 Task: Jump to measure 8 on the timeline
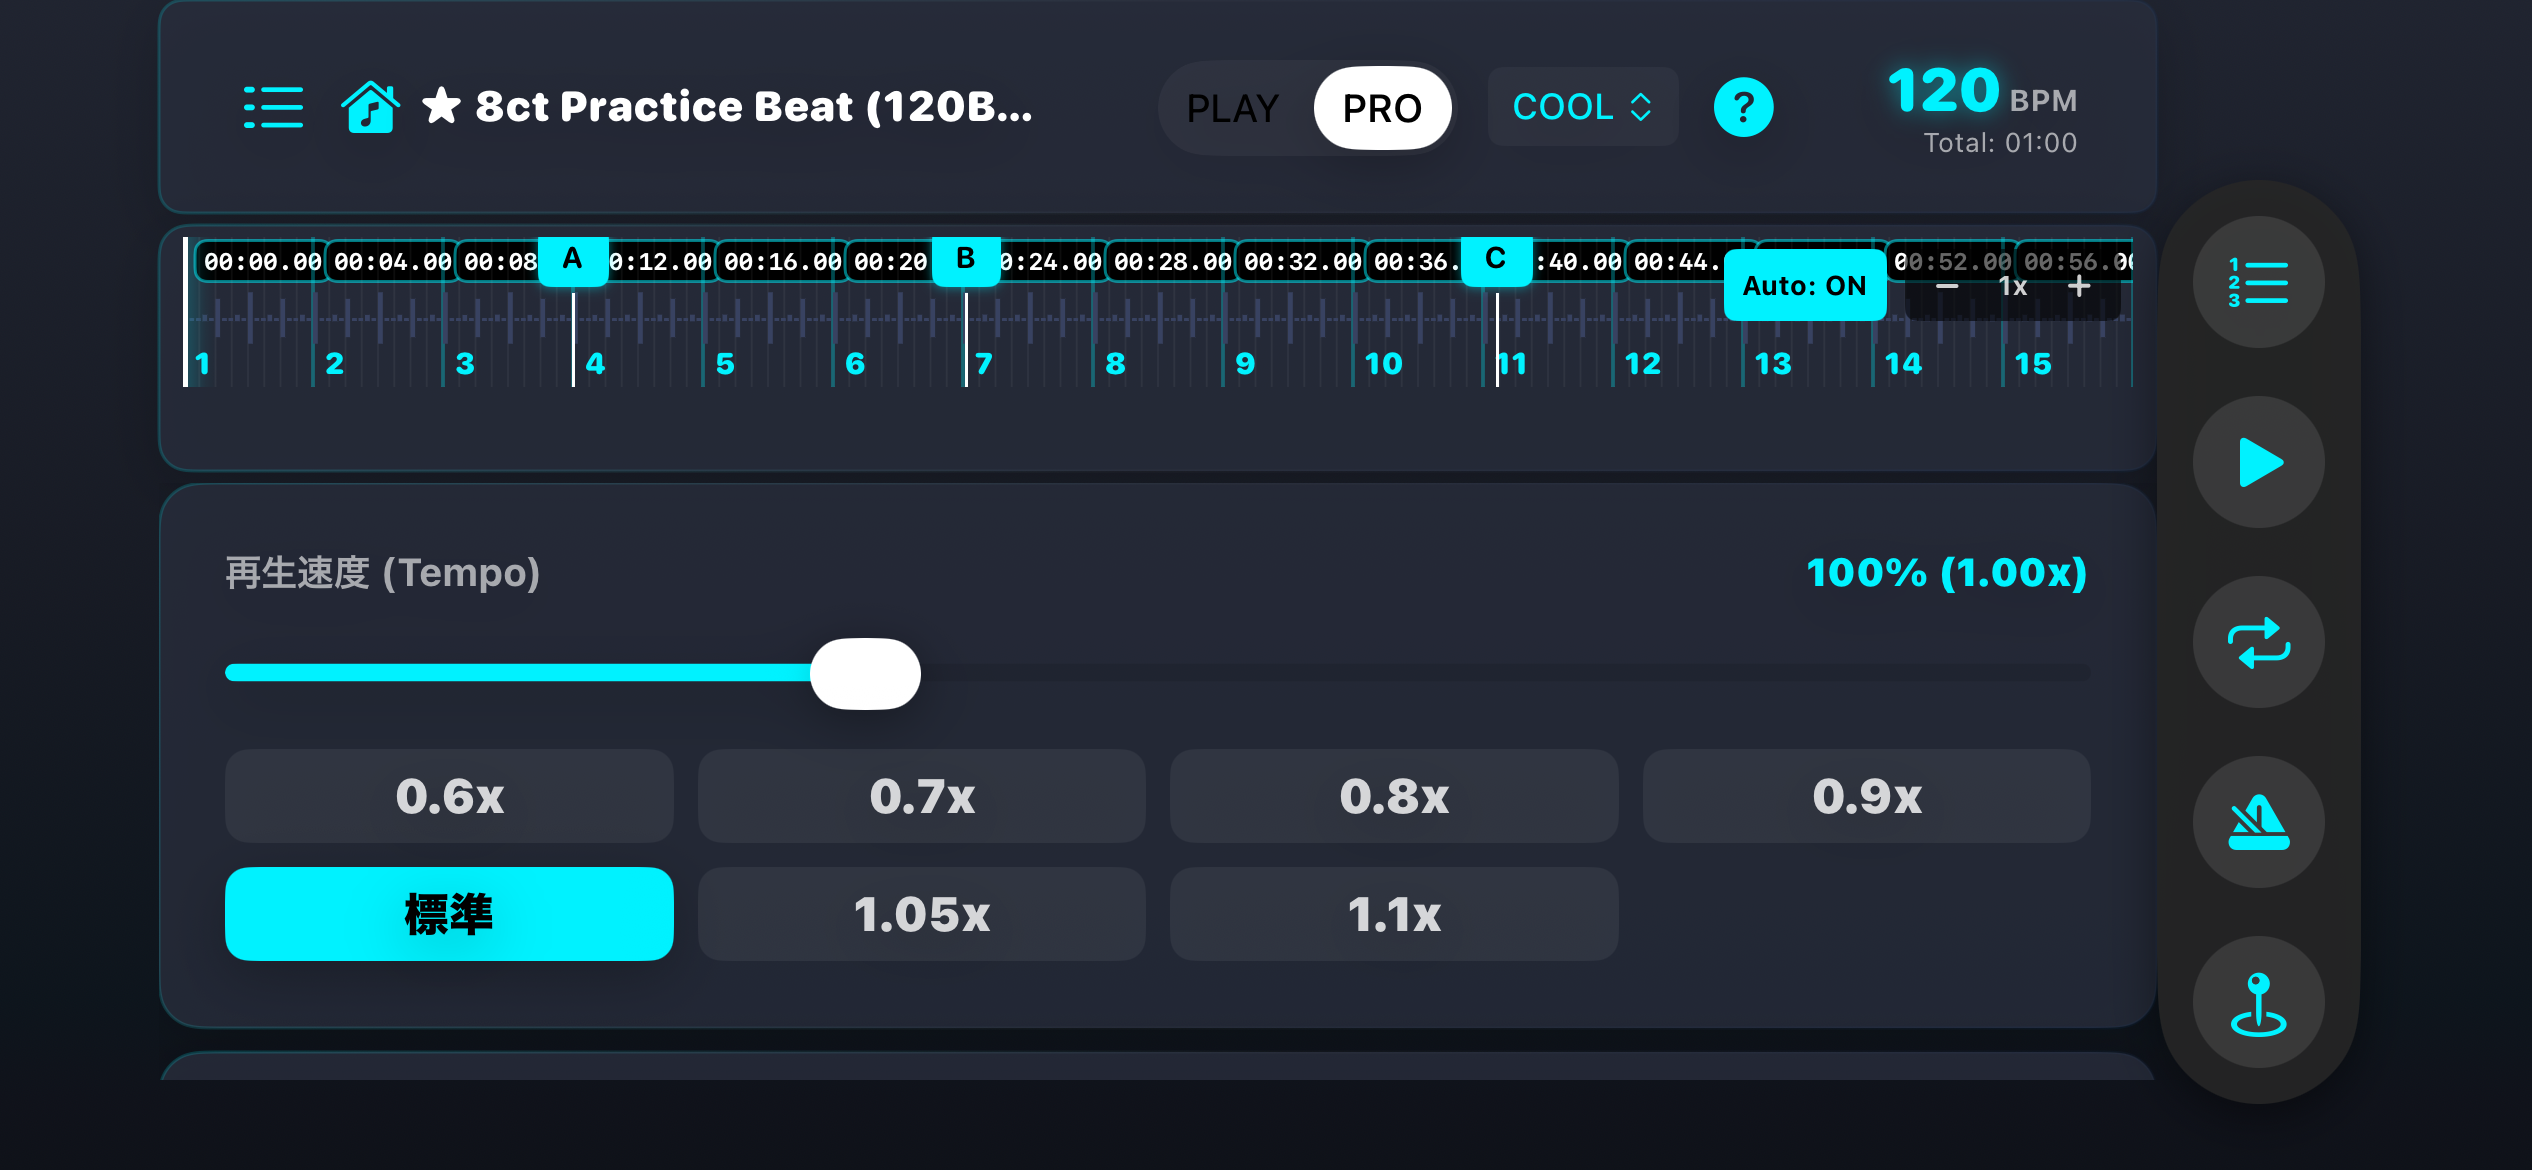1115,363
